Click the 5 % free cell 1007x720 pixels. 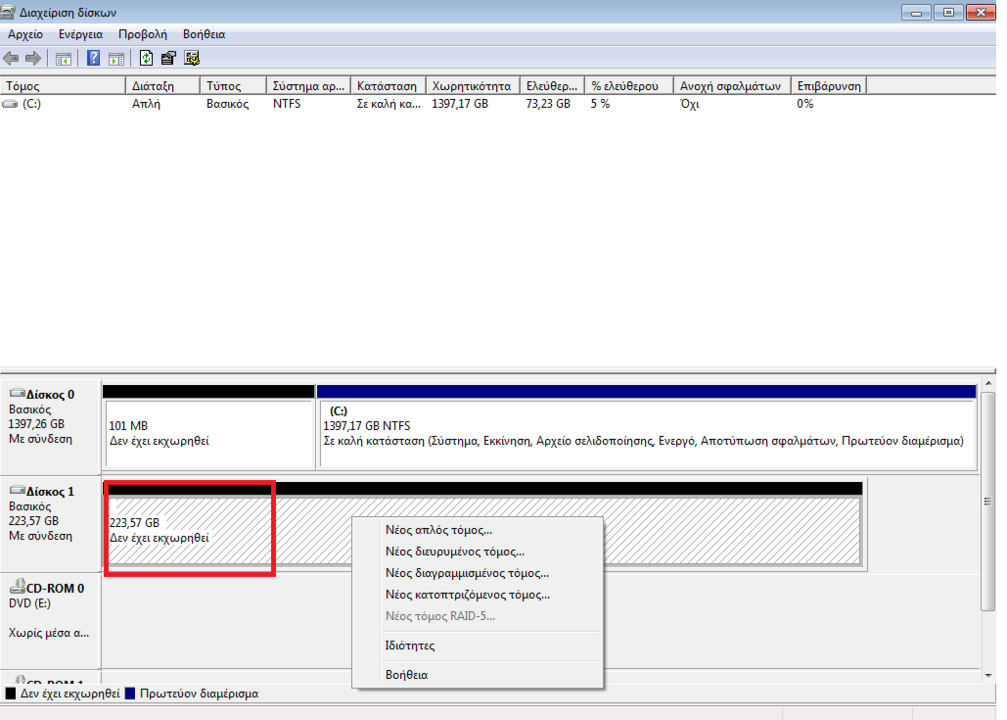(600, 104)
